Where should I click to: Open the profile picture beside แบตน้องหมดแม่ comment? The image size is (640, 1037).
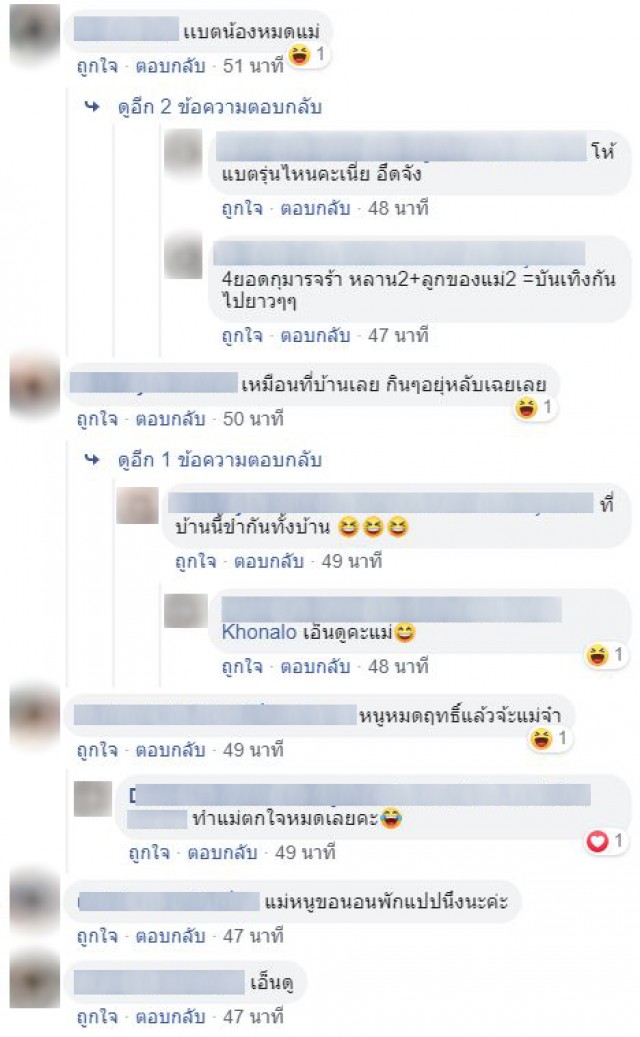[x=34, y=32]
